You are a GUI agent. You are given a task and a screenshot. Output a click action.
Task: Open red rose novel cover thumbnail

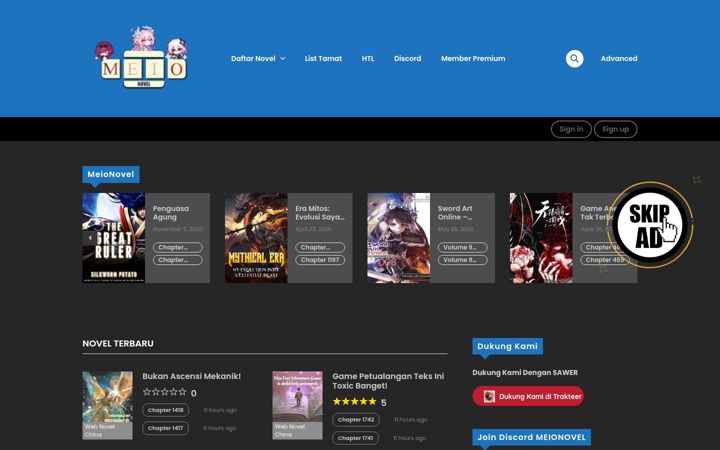pos(541,237)
